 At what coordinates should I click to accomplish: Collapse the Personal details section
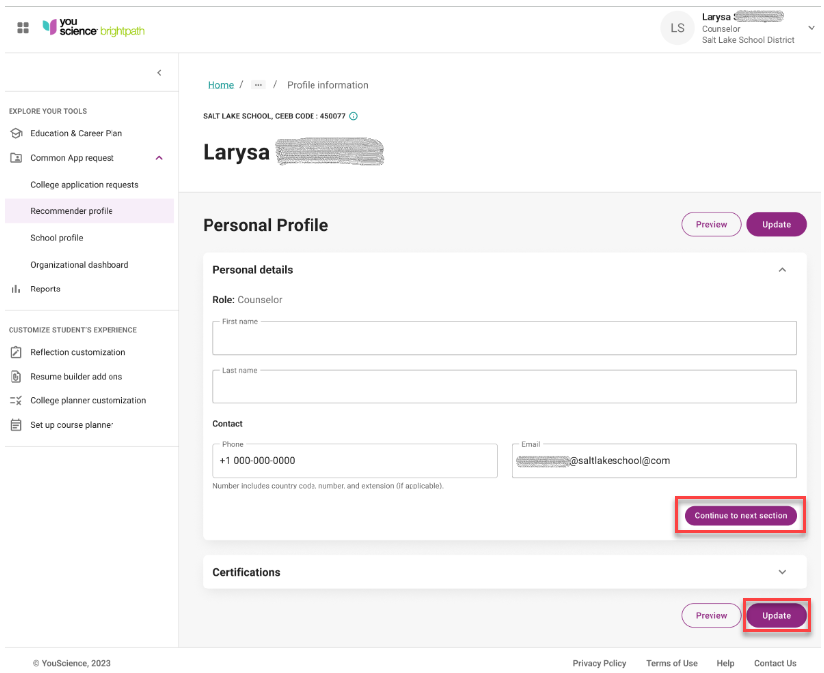782,269
